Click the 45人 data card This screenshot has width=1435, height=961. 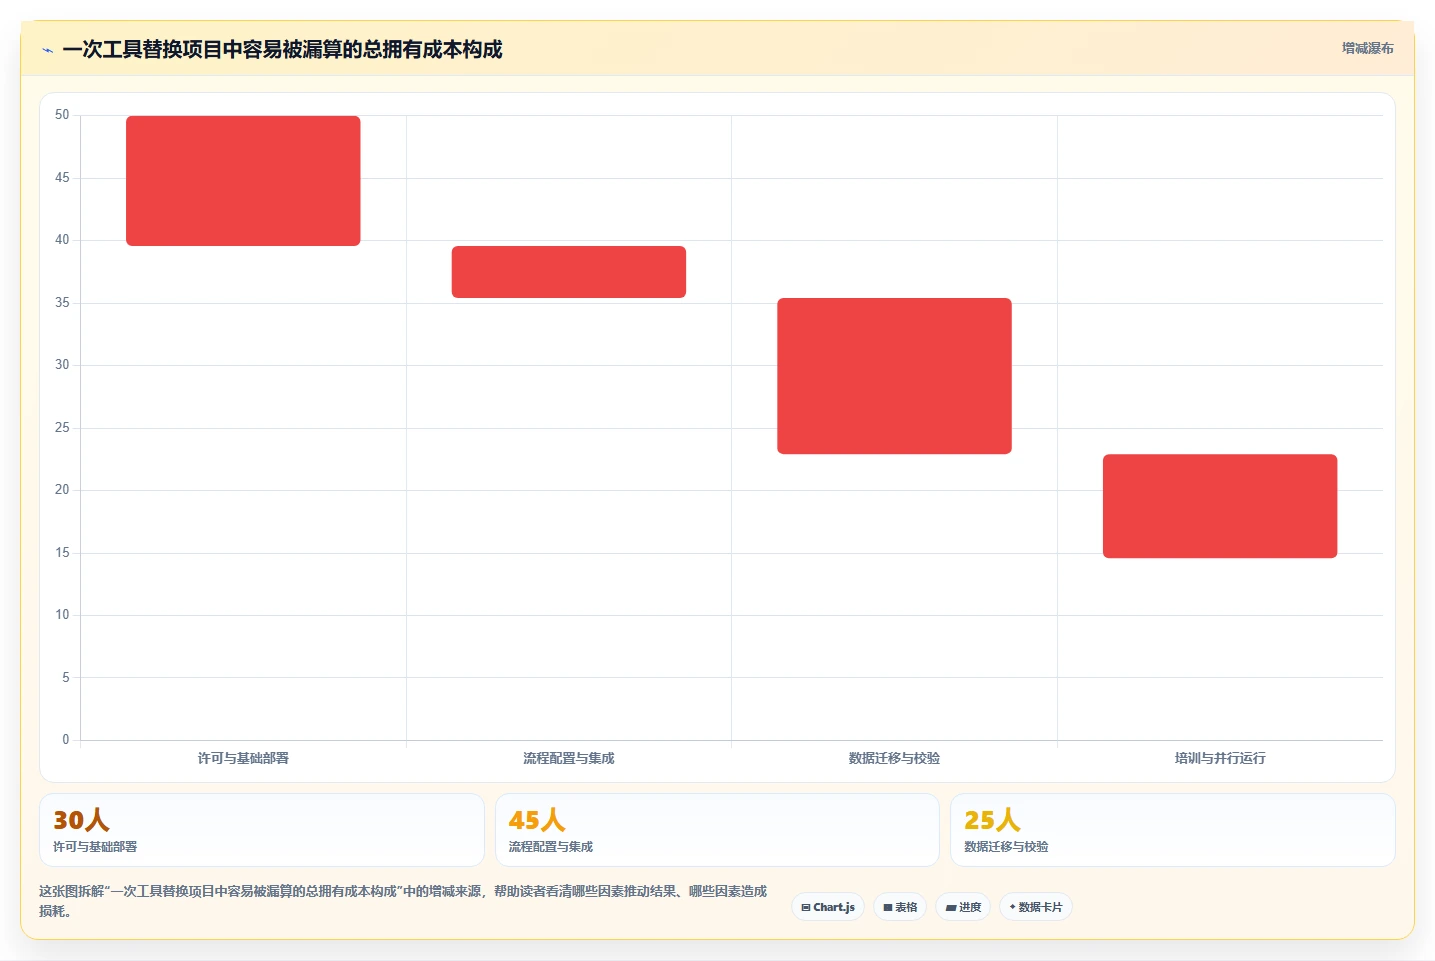click(x=717, y=830)
